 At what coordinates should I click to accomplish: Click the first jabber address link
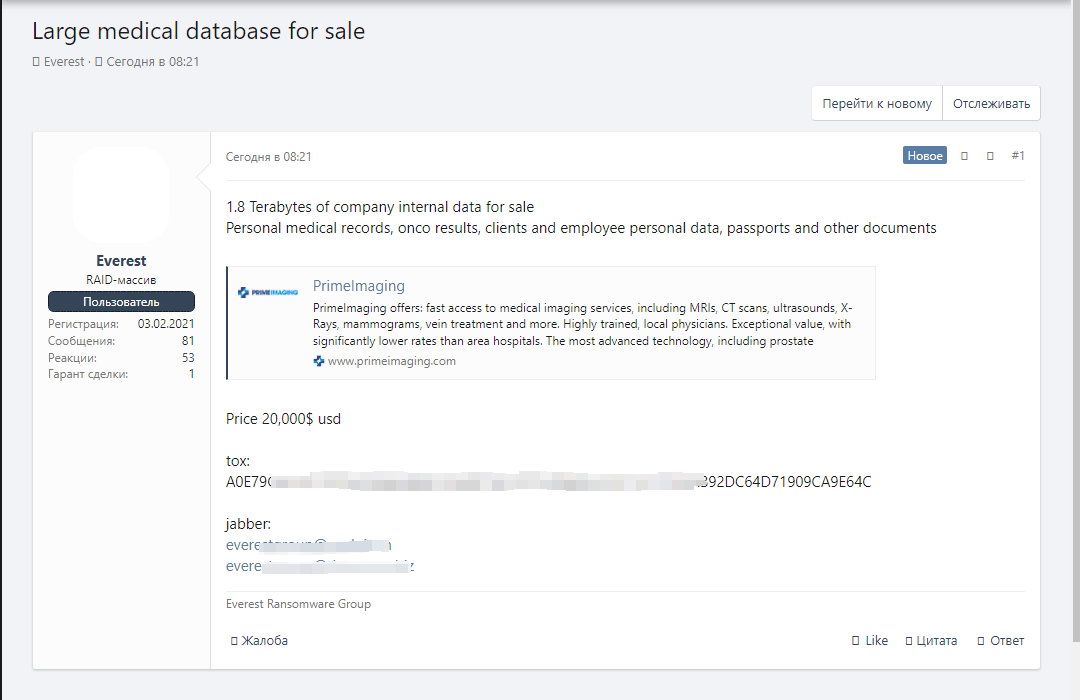pyautogui.click(x=309, y=545)
